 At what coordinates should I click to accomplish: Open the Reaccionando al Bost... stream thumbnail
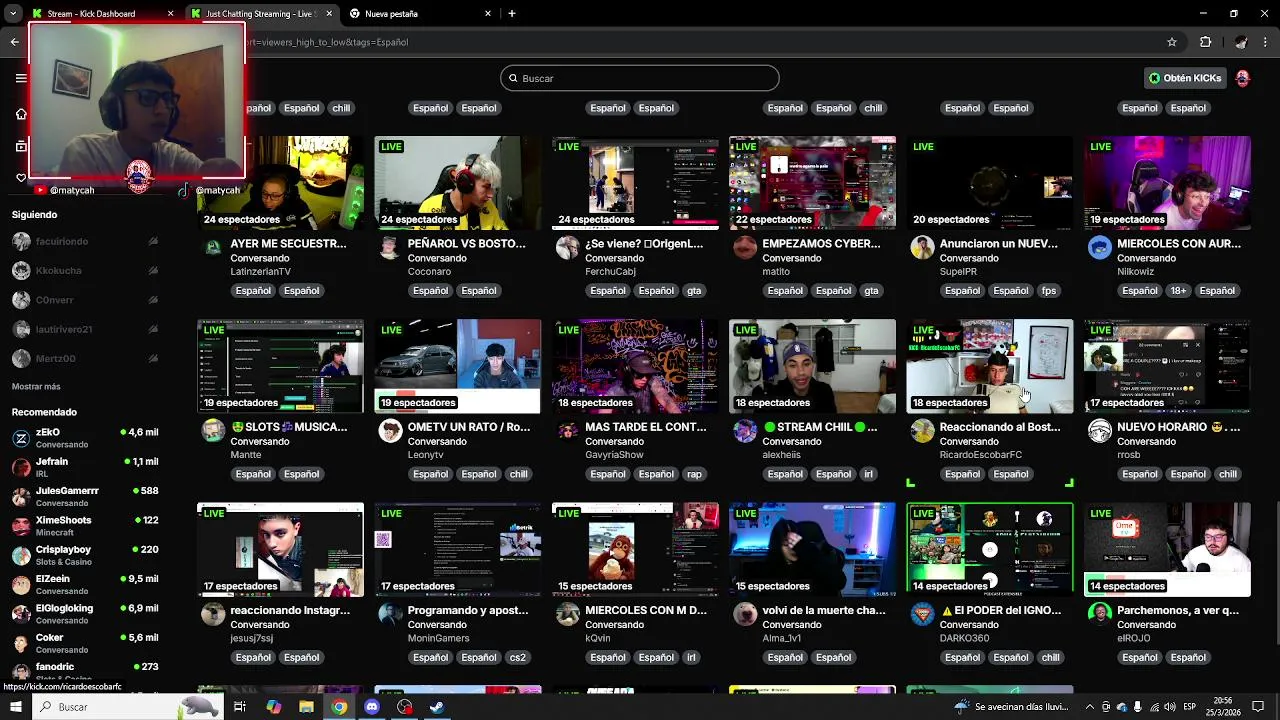990,366
